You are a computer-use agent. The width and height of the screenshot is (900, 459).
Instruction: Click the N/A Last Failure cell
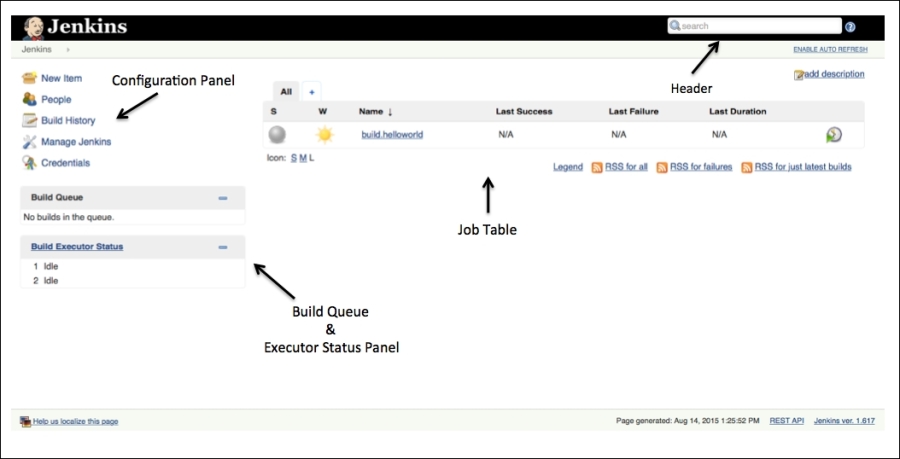[619, 135]
